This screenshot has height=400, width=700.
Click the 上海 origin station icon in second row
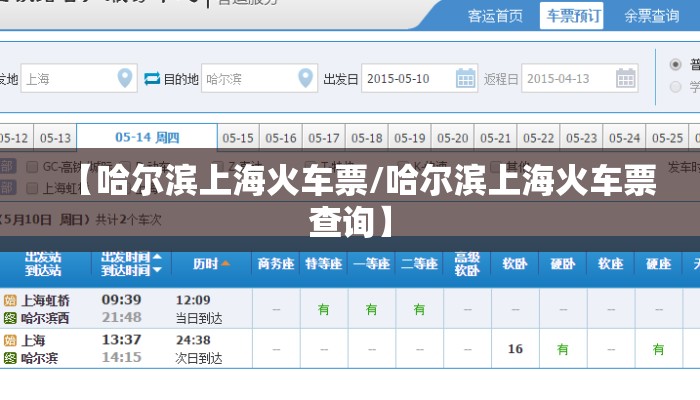10,340
